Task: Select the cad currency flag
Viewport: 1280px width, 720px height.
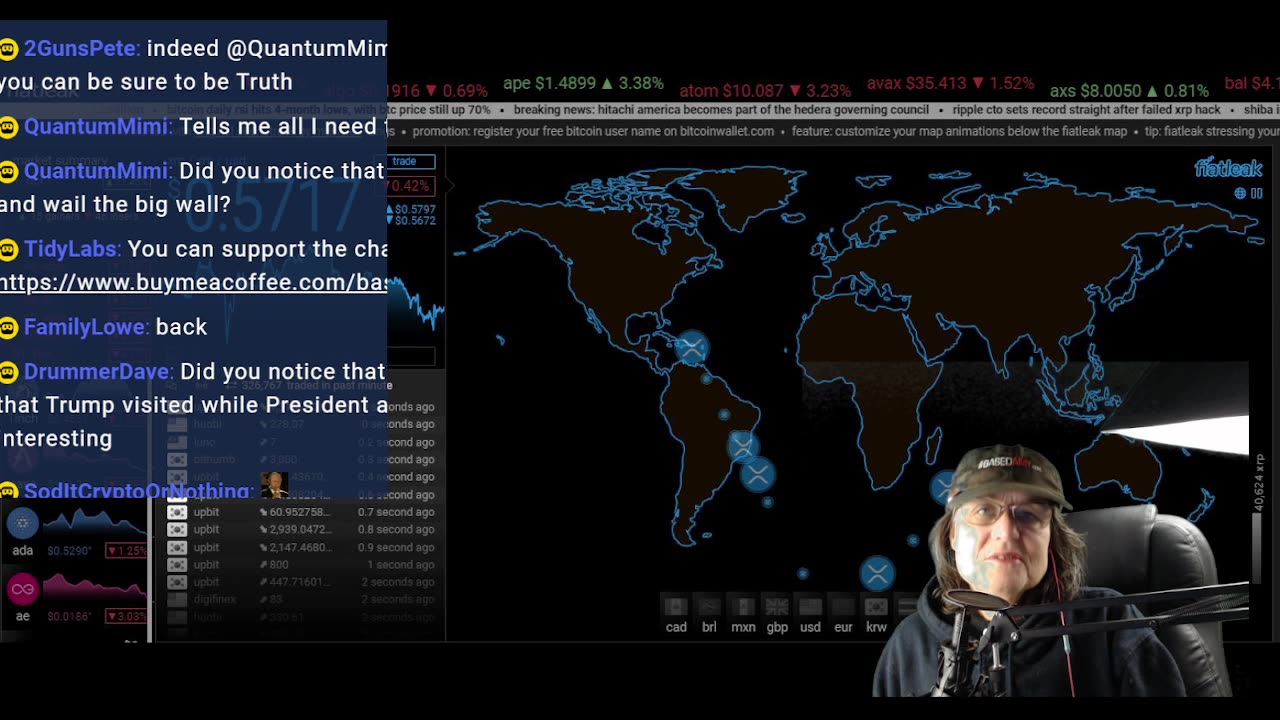Action: pyautogui.click(x=676, y=607)
